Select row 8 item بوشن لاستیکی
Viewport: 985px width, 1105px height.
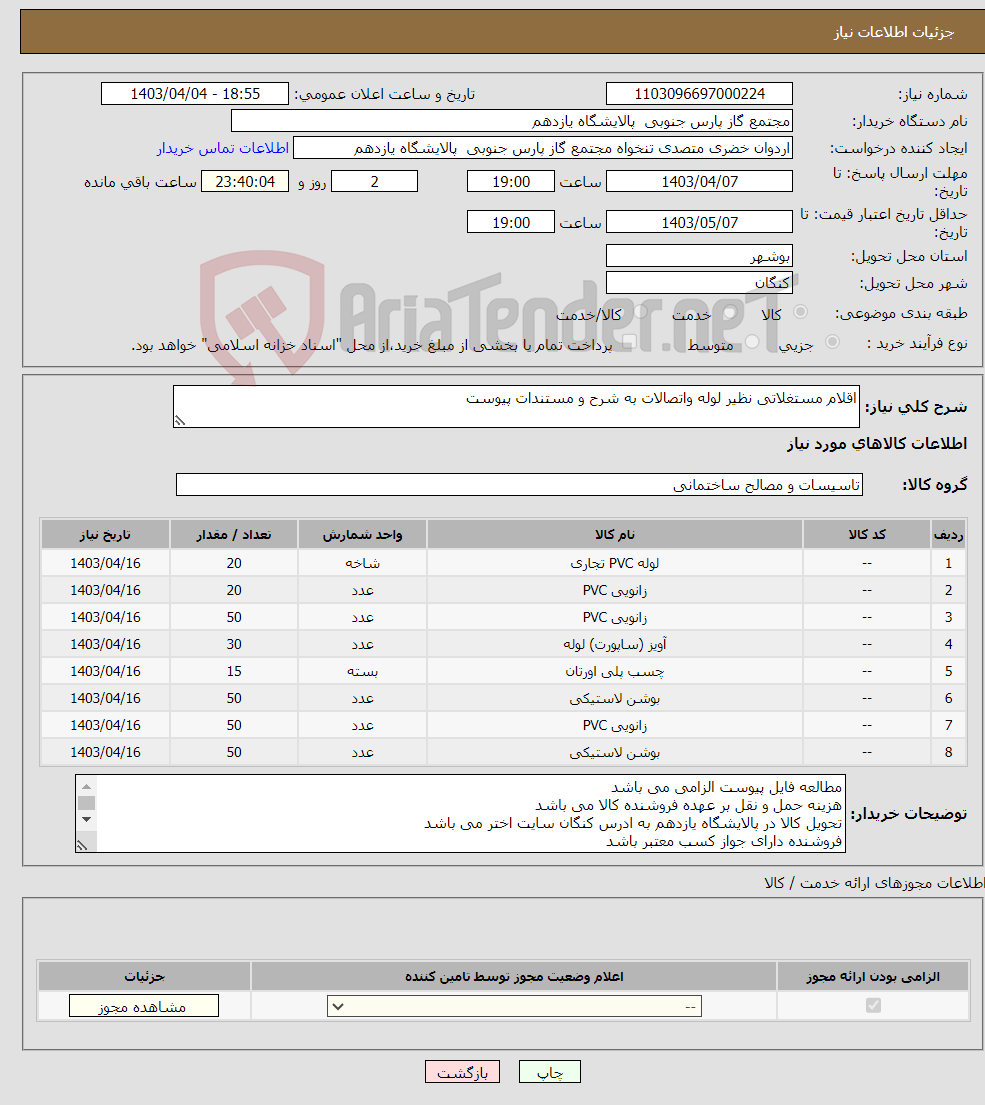pyautogui.click(x=614, y=752)
